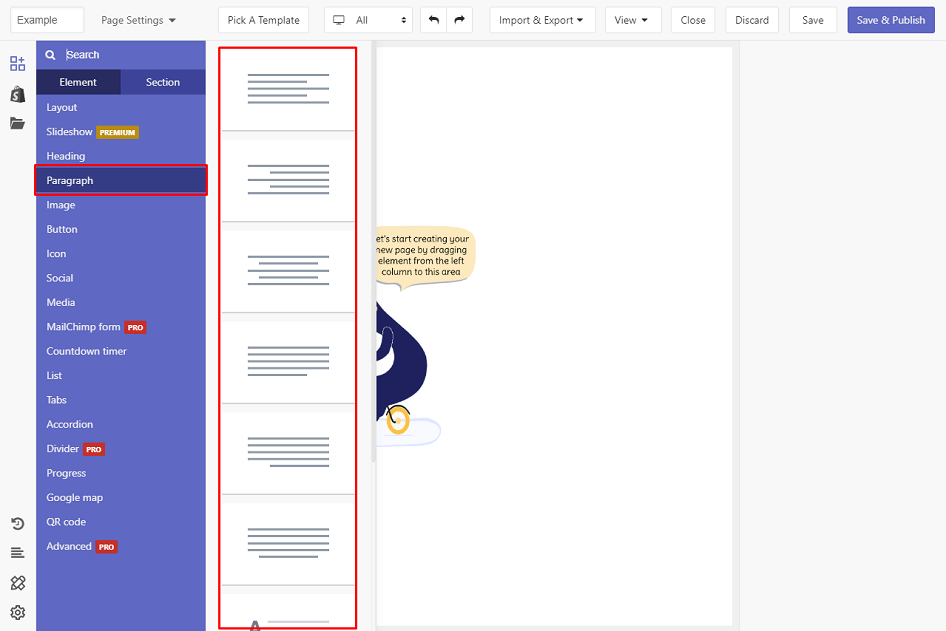
Task: Open the Shopify bag icon in left rail
Action: click(17, 94)
